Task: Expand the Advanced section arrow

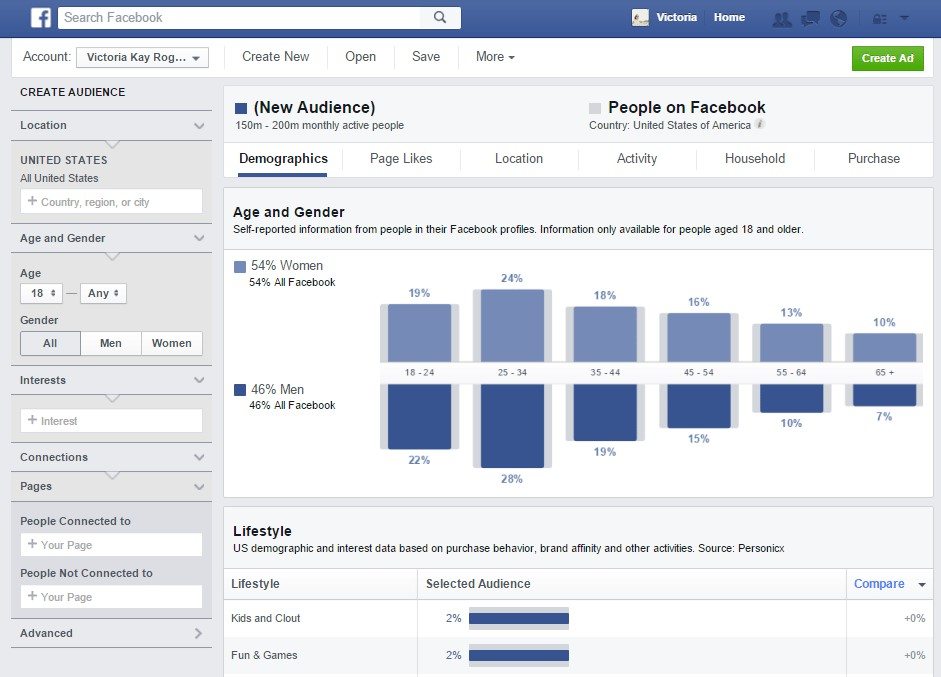Action: coord(199,633)
